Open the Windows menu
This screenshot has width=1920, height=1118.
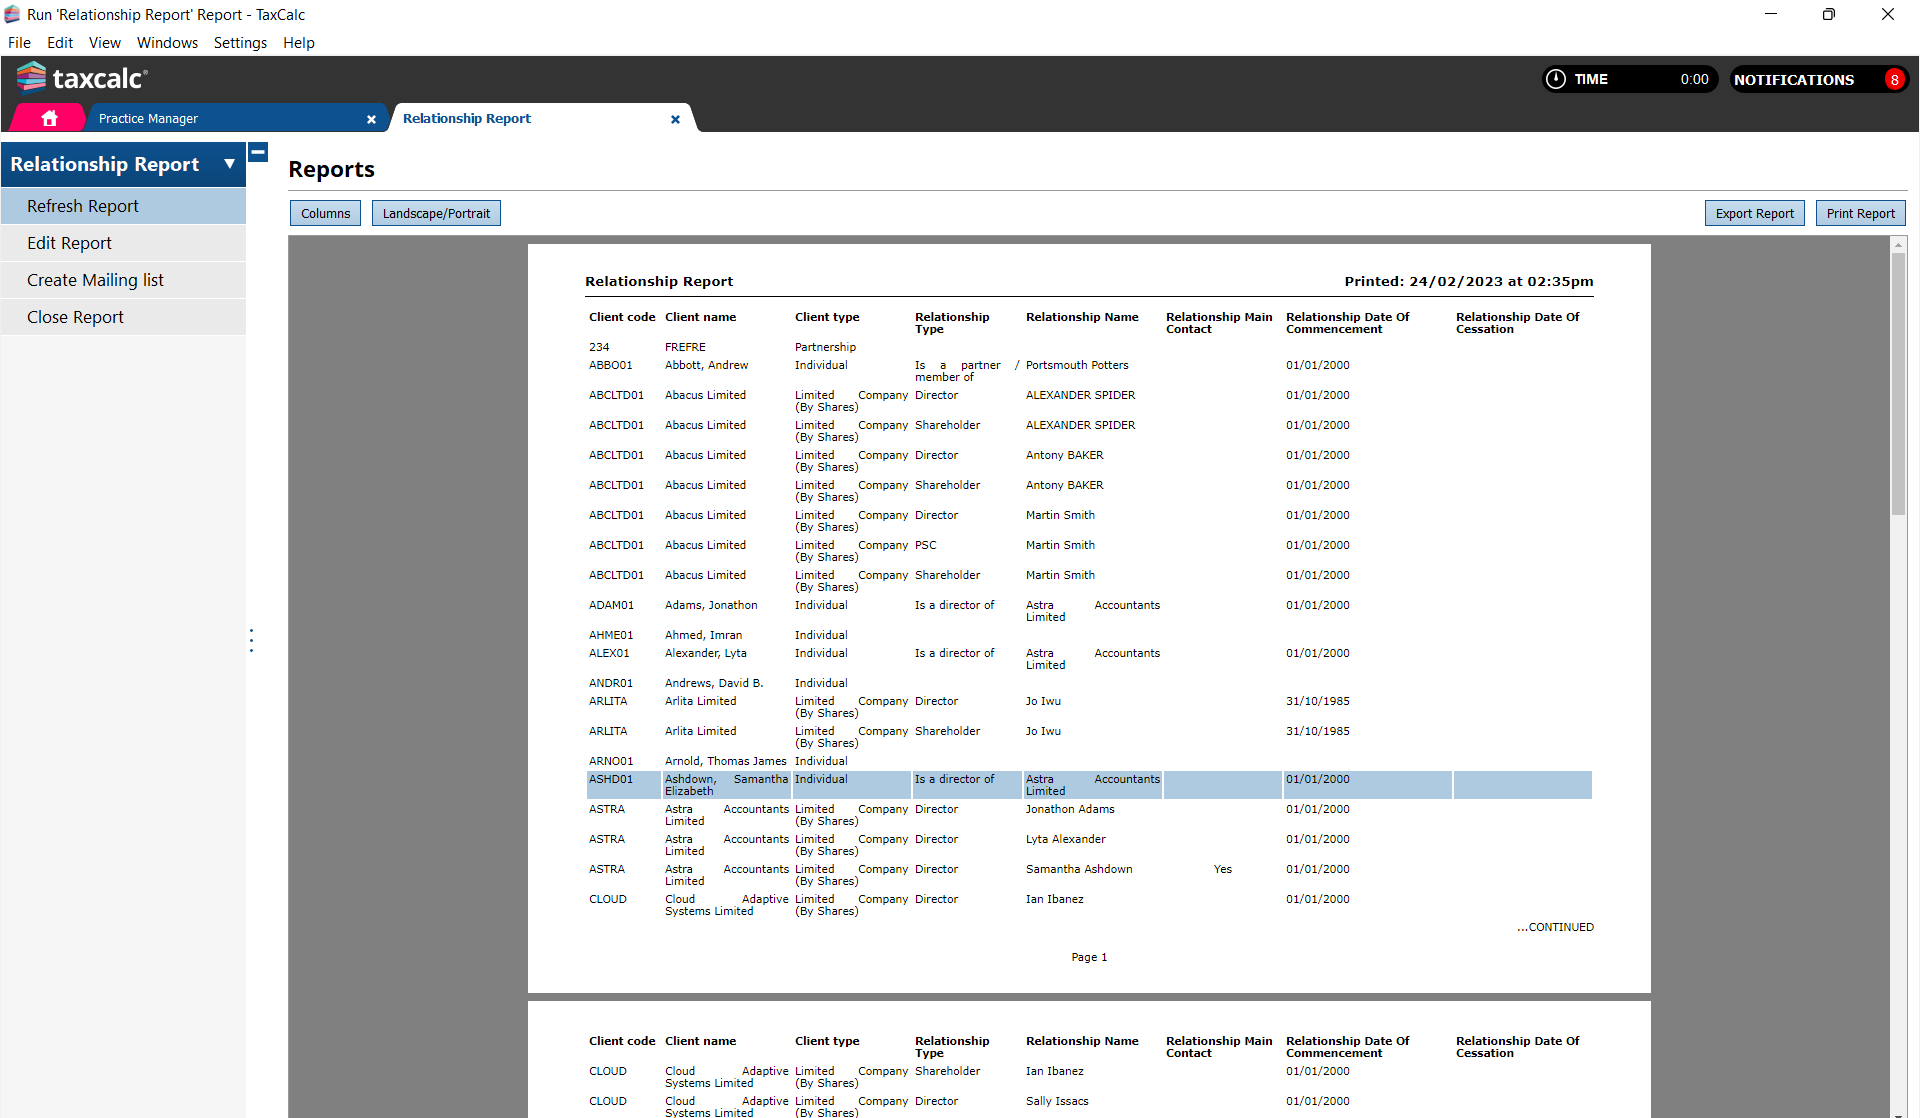167,43
